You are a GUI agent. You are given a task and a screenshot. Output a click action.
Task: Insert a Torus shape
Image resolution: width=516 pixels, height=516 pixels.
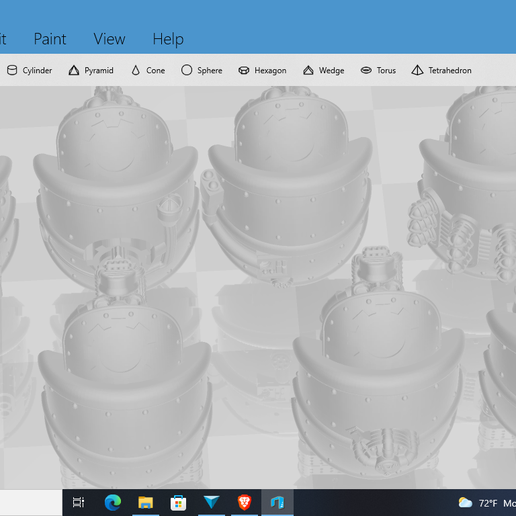378,70
